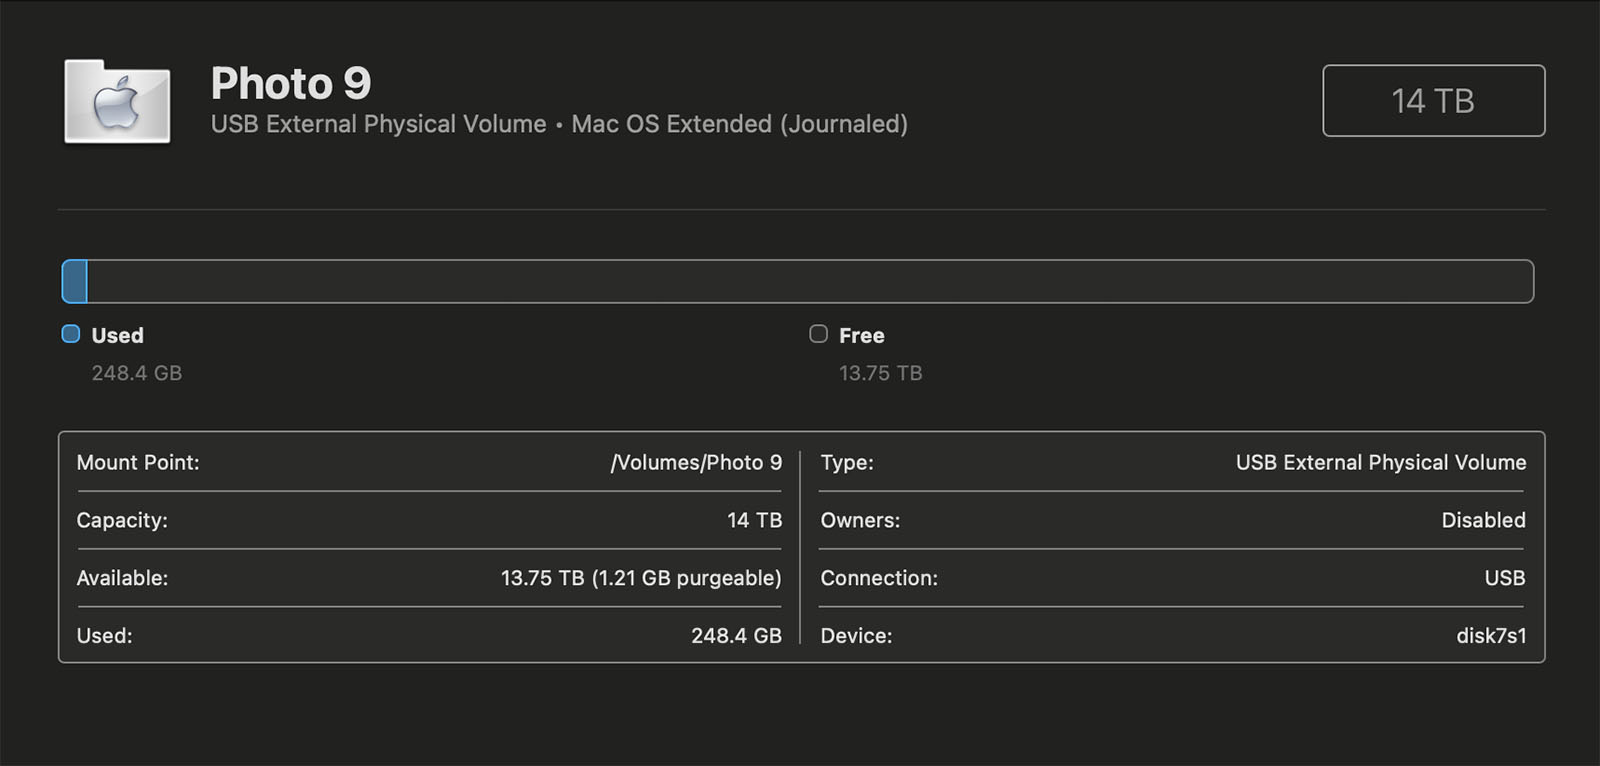The image size is (1600, 766).
Task: Select the Capacity row's 14 TB value
Action: click(x=754, y=520)
